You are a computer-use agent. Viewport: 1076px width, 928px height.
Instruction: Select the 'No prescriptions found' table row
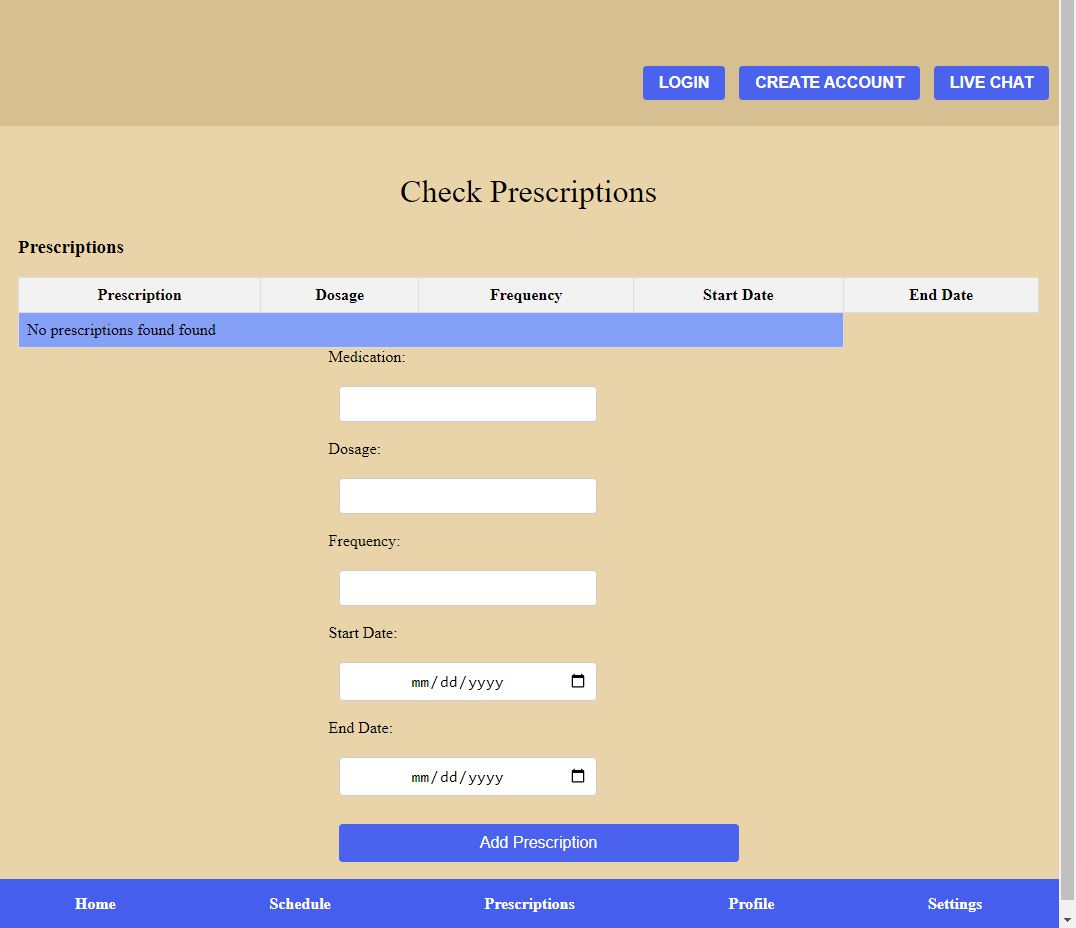430,330
